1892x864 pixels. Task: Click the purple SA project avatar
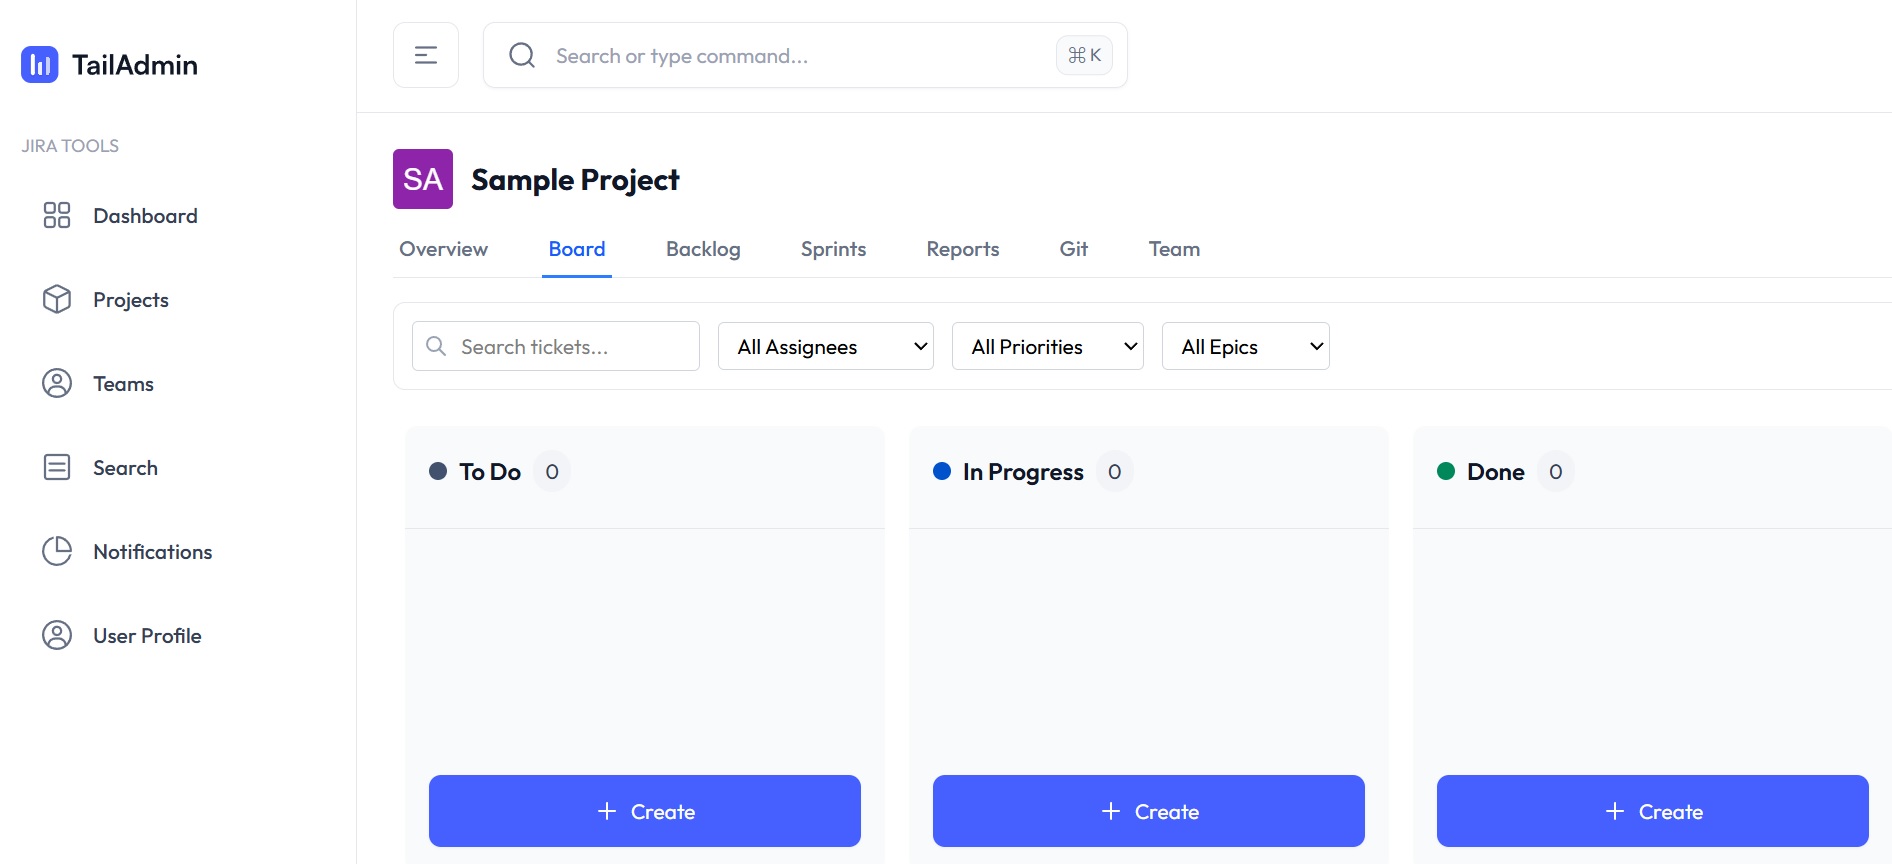pos(423,179)
